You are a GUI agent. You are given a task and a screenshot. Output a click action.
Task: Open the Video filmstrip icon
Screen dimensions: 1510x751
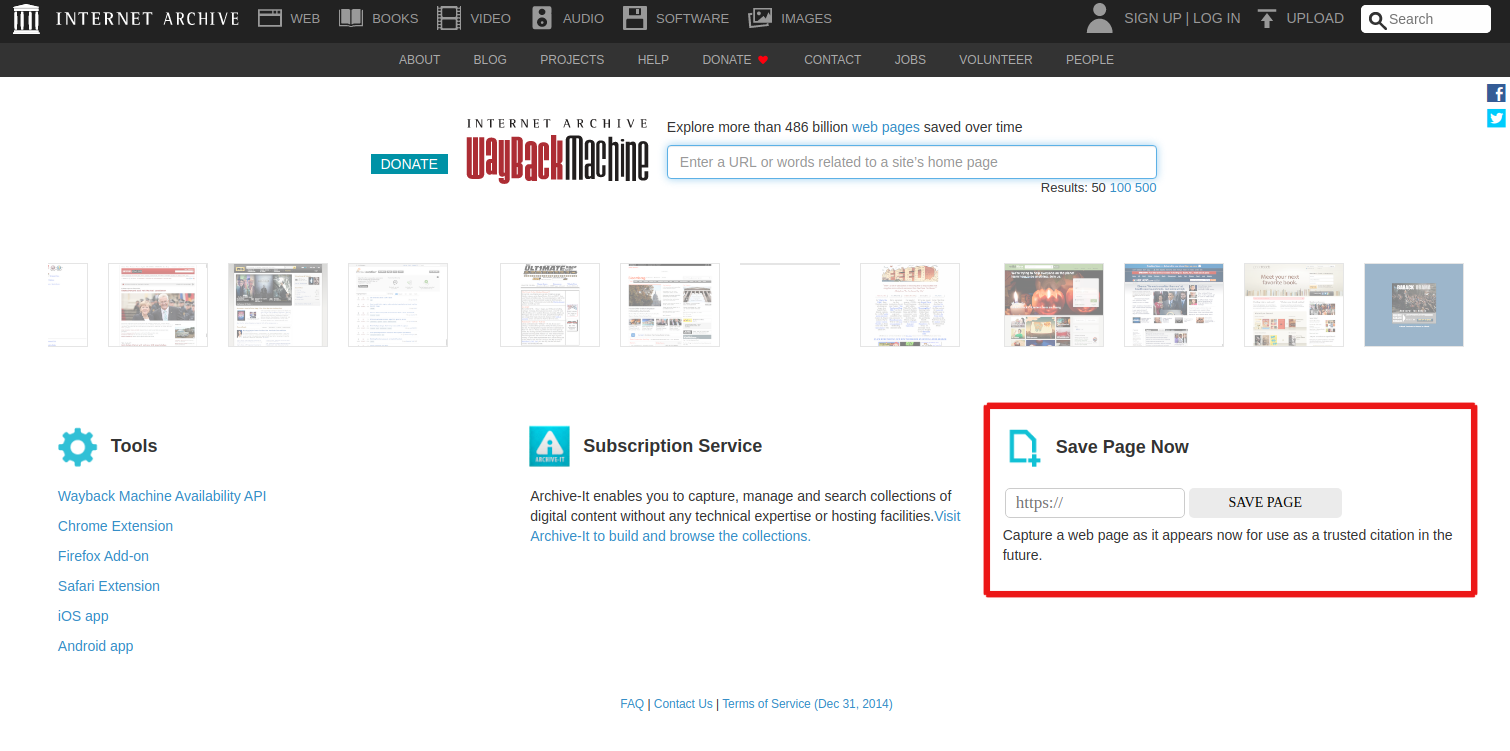[449, 18]
